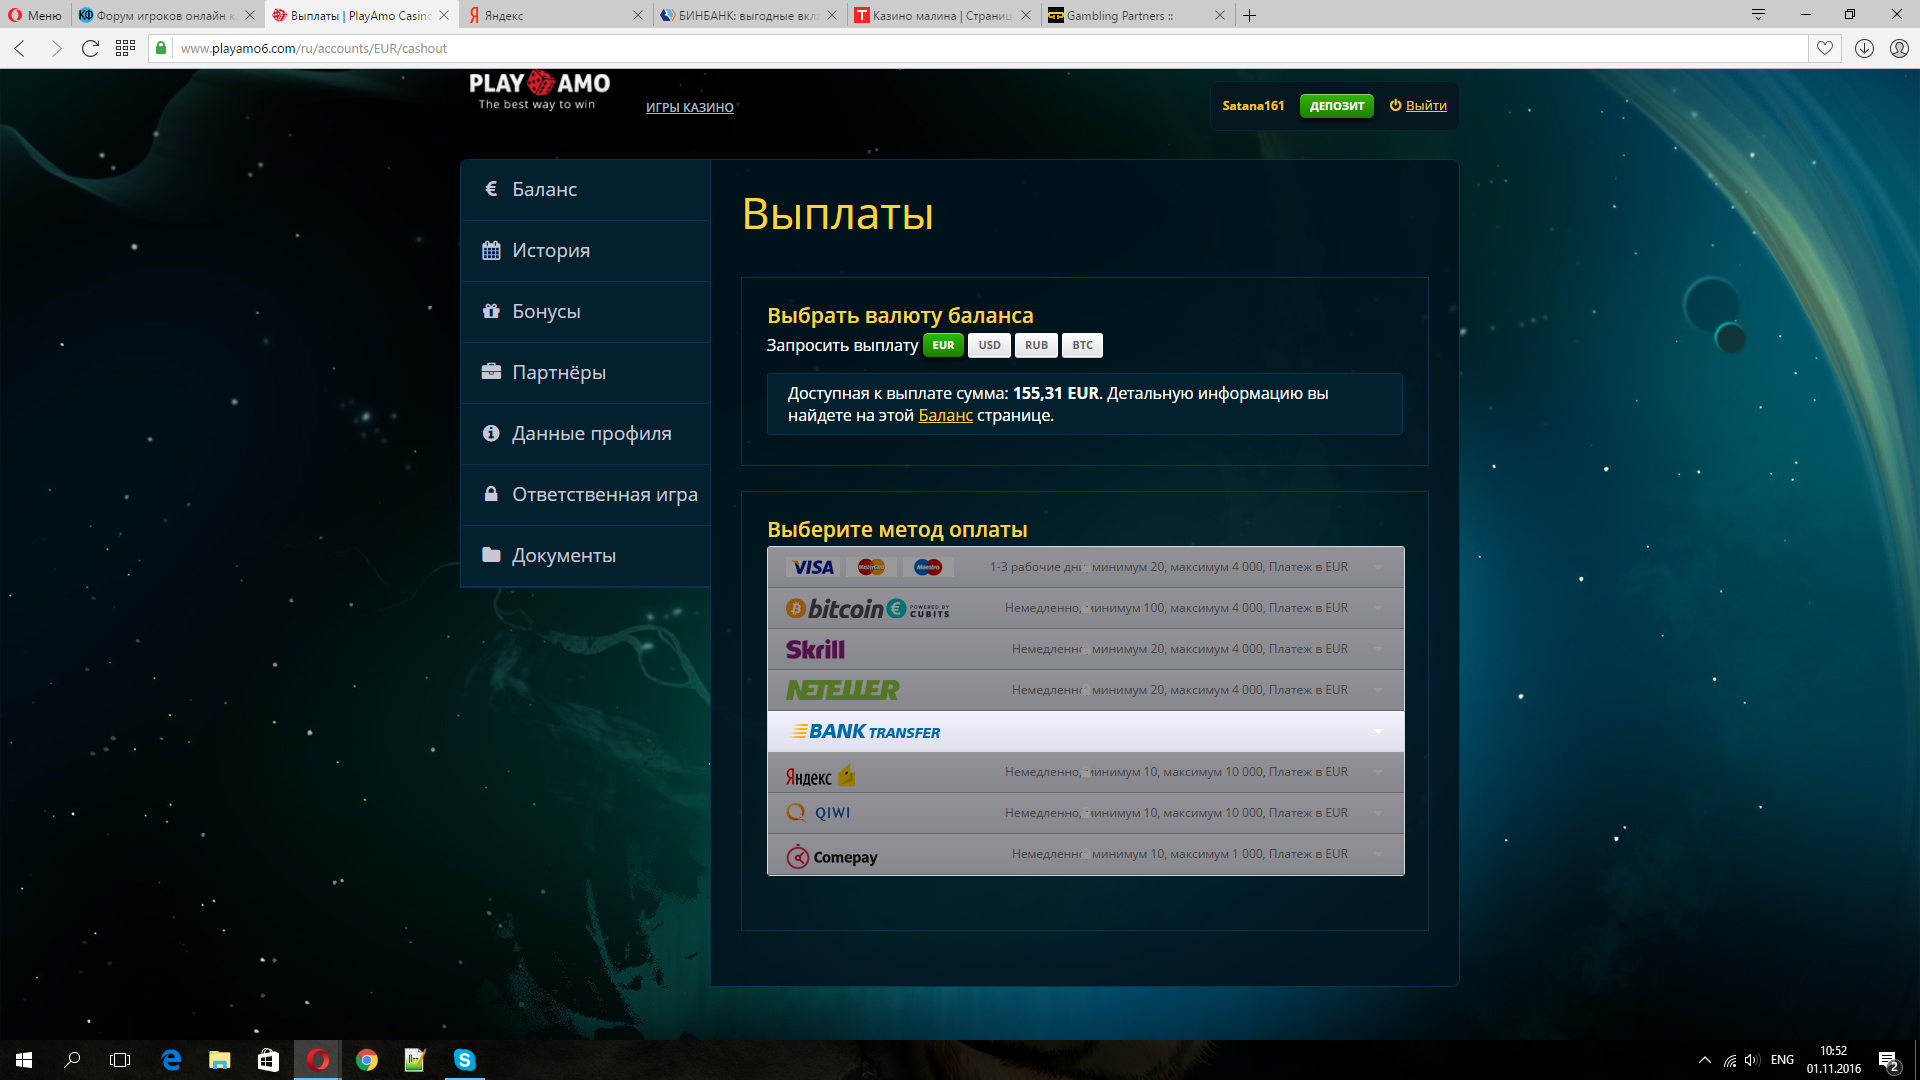Click the green security padlock icon
The height and width of the screenshot is (1080, 1920).
click(x=161, y=48)
